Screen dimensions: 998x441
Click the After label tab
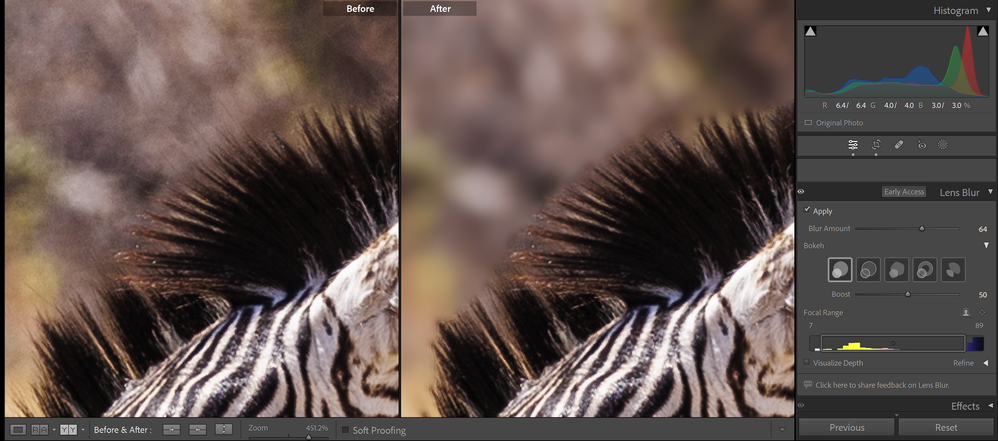(440, 8)
